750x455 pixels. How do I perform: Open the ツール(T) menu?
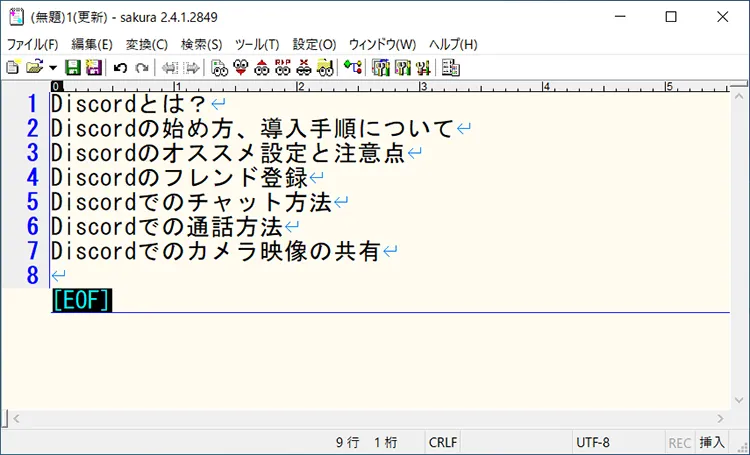(x=257, y=44)
